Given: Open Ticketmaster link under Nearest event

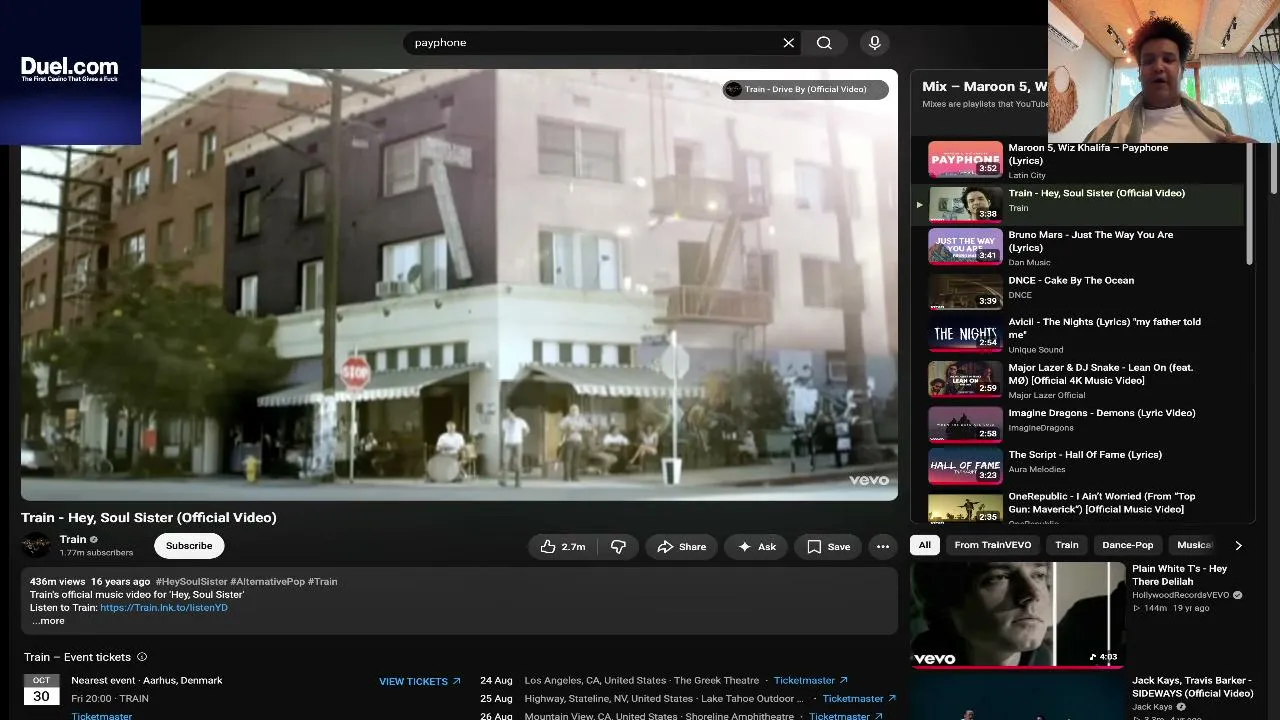Looking at the screenshot, I should click(102, 716).
